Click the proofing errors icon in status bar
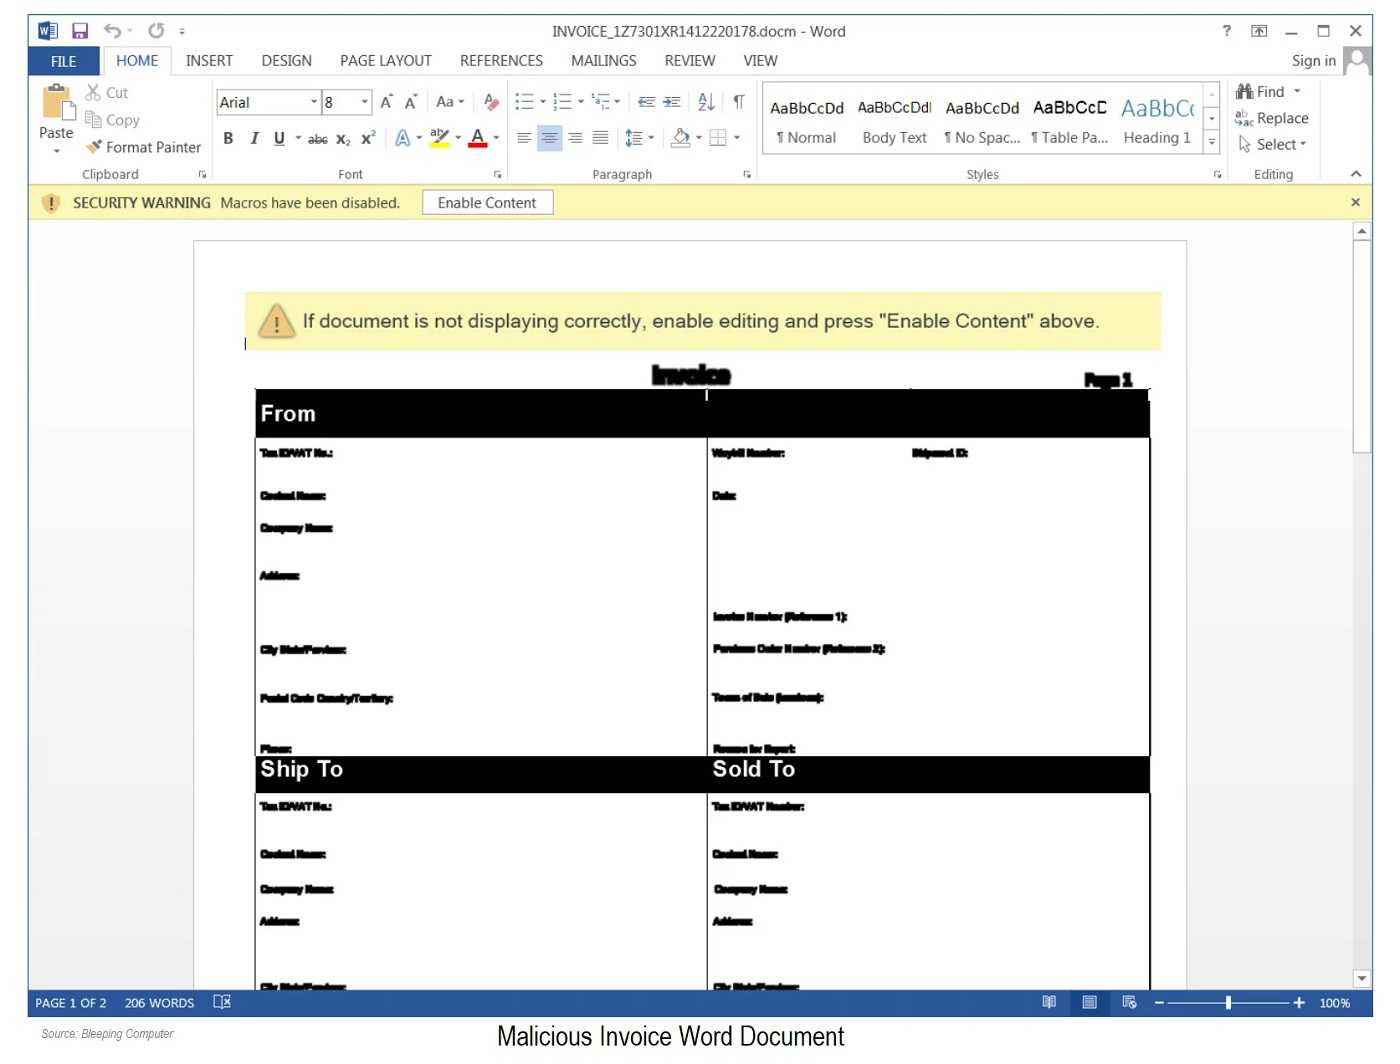Image resolution: width=1400 pixels, height=1064 pixels. [222, 1002]
